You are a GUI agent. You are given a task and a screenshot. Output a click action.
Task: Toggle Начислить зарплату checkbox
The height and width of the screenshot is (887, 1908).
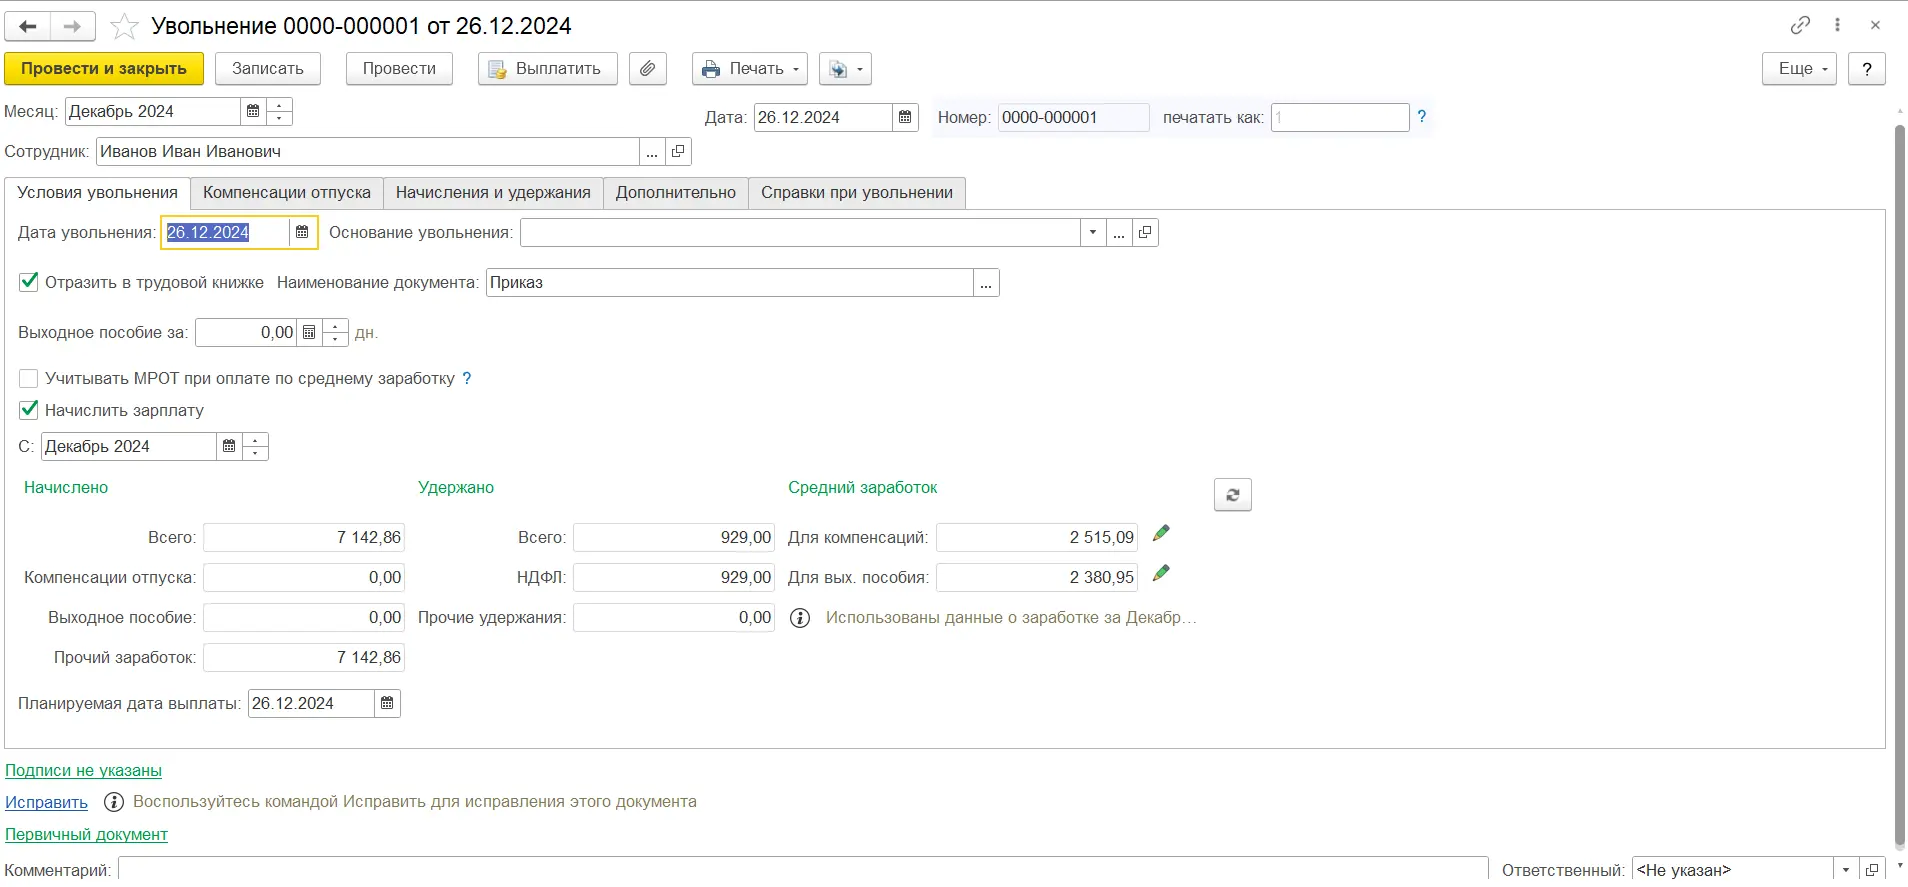(29, 410)
